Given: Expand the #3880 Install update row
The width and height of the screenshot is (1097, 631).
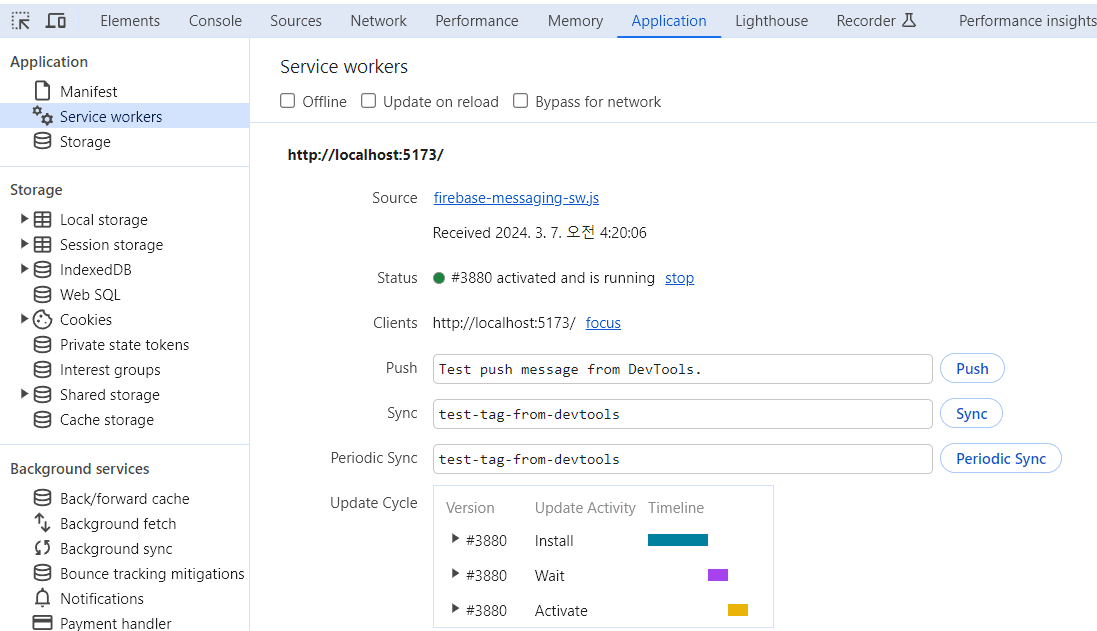Looking at the screenshot, I should click(x=456, y=540).
